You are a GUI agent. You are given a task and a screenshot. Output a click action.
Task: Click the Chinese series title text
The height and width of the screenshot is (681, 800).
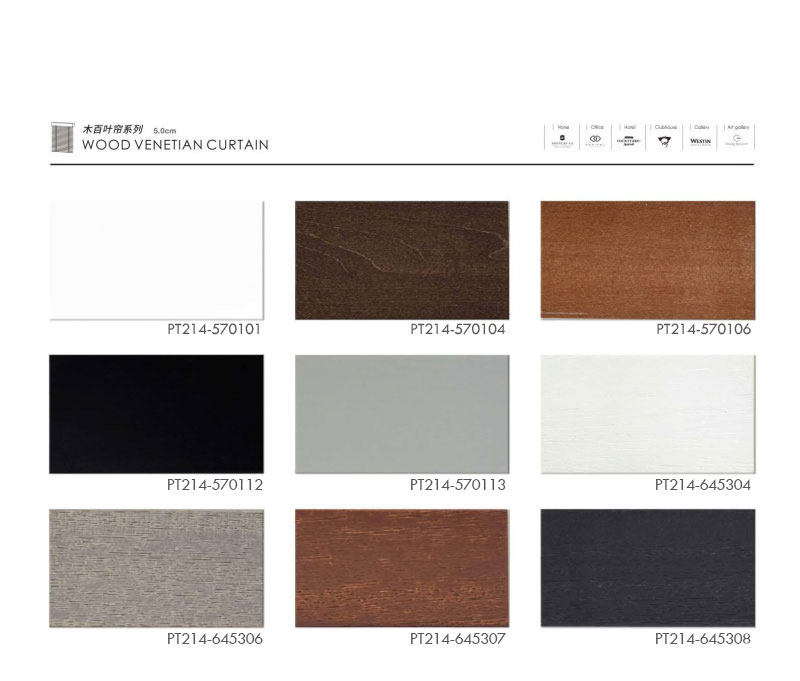click(x=113, y=130)
